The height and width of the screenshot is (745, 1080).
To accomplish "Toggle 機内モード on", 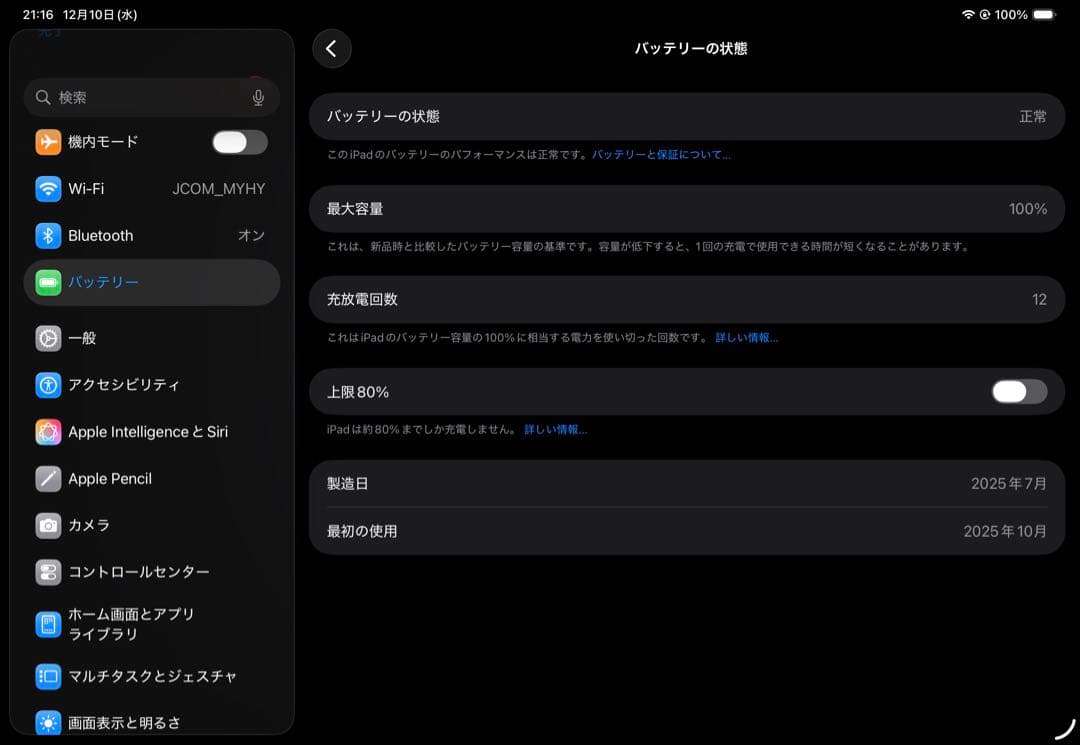I will click(x=238, y=142).
